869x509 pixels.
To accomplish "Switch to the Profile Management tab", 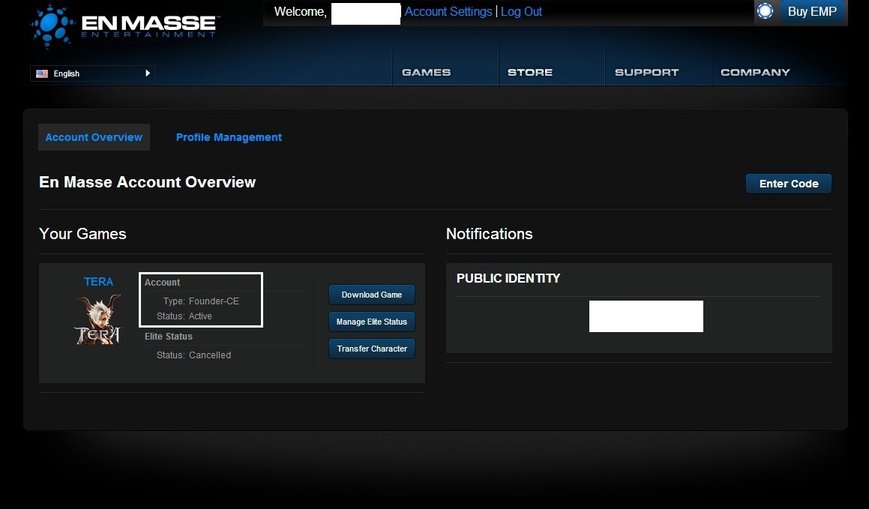I will click(x=229, y=138).
